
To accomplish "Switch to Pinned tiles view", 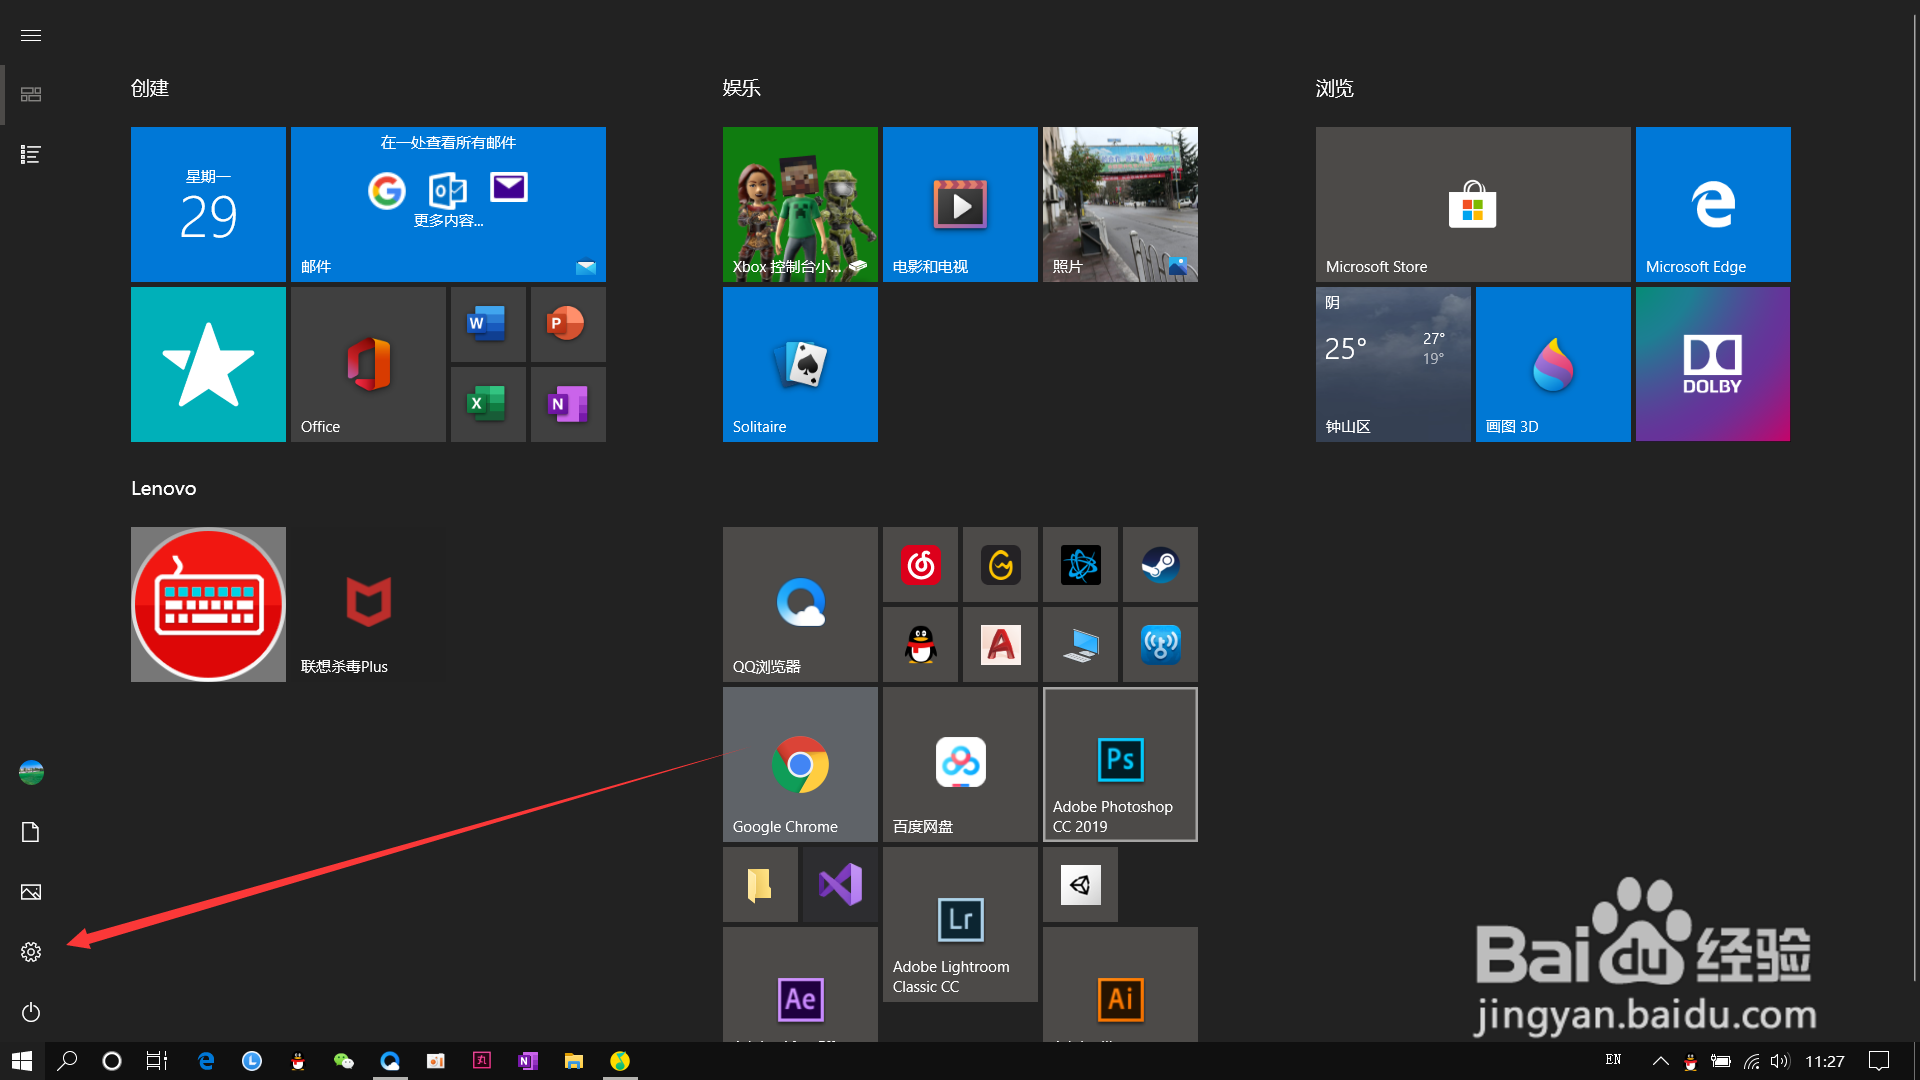I will (31, 94).
